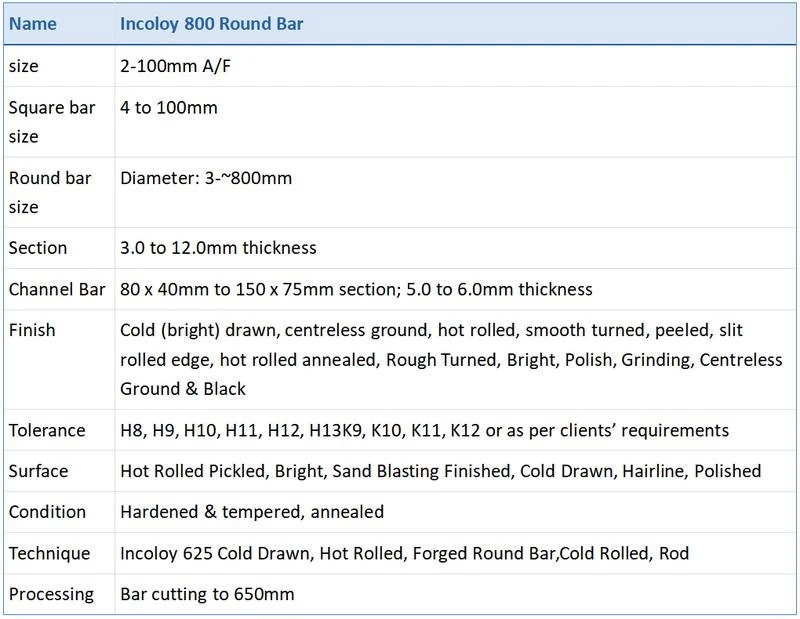Click the '2-100mm A/F' value
The image size is (800, 619).
point(176,66)
